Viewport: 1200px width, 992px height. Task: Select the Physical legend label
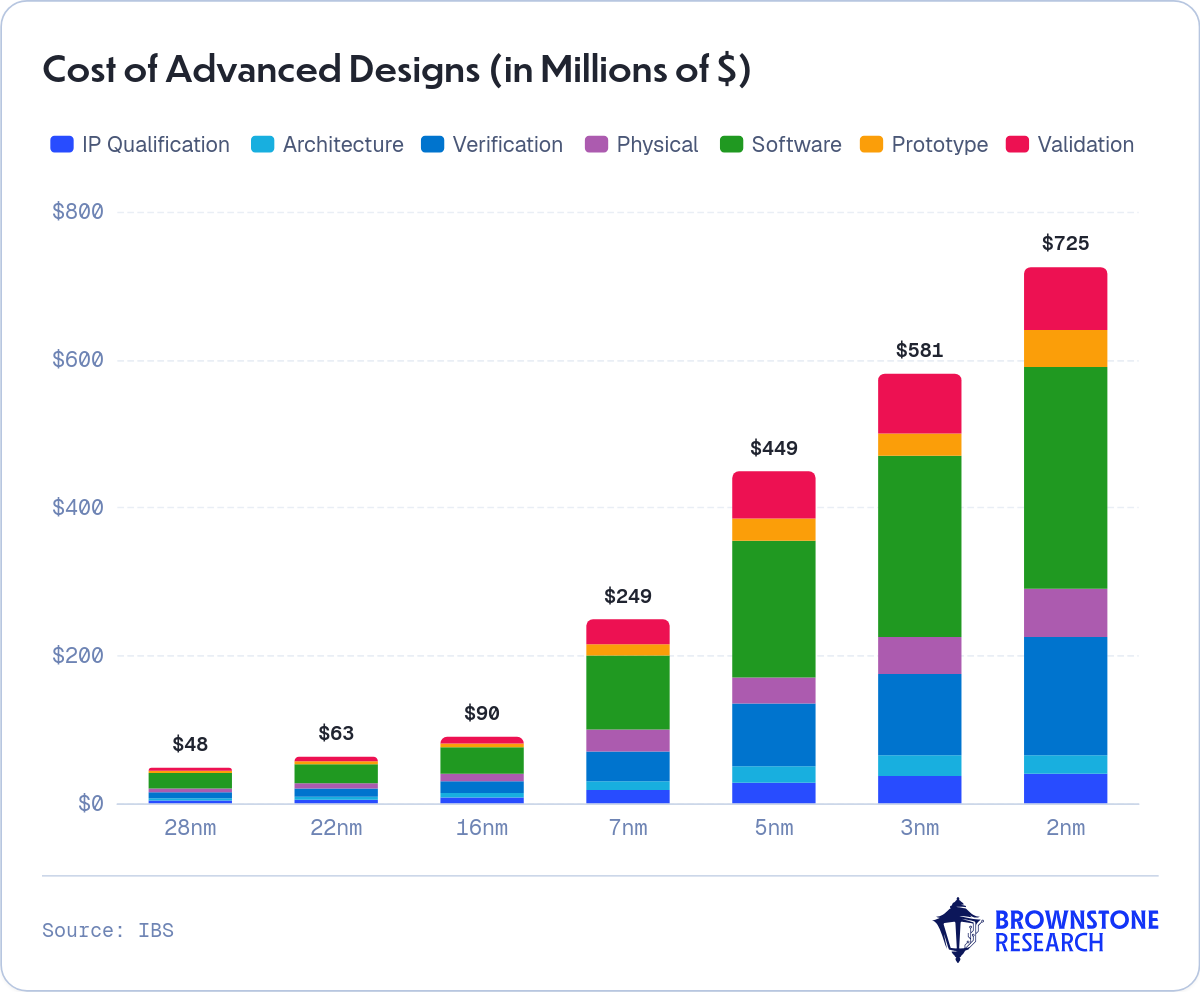click(657, 145)
